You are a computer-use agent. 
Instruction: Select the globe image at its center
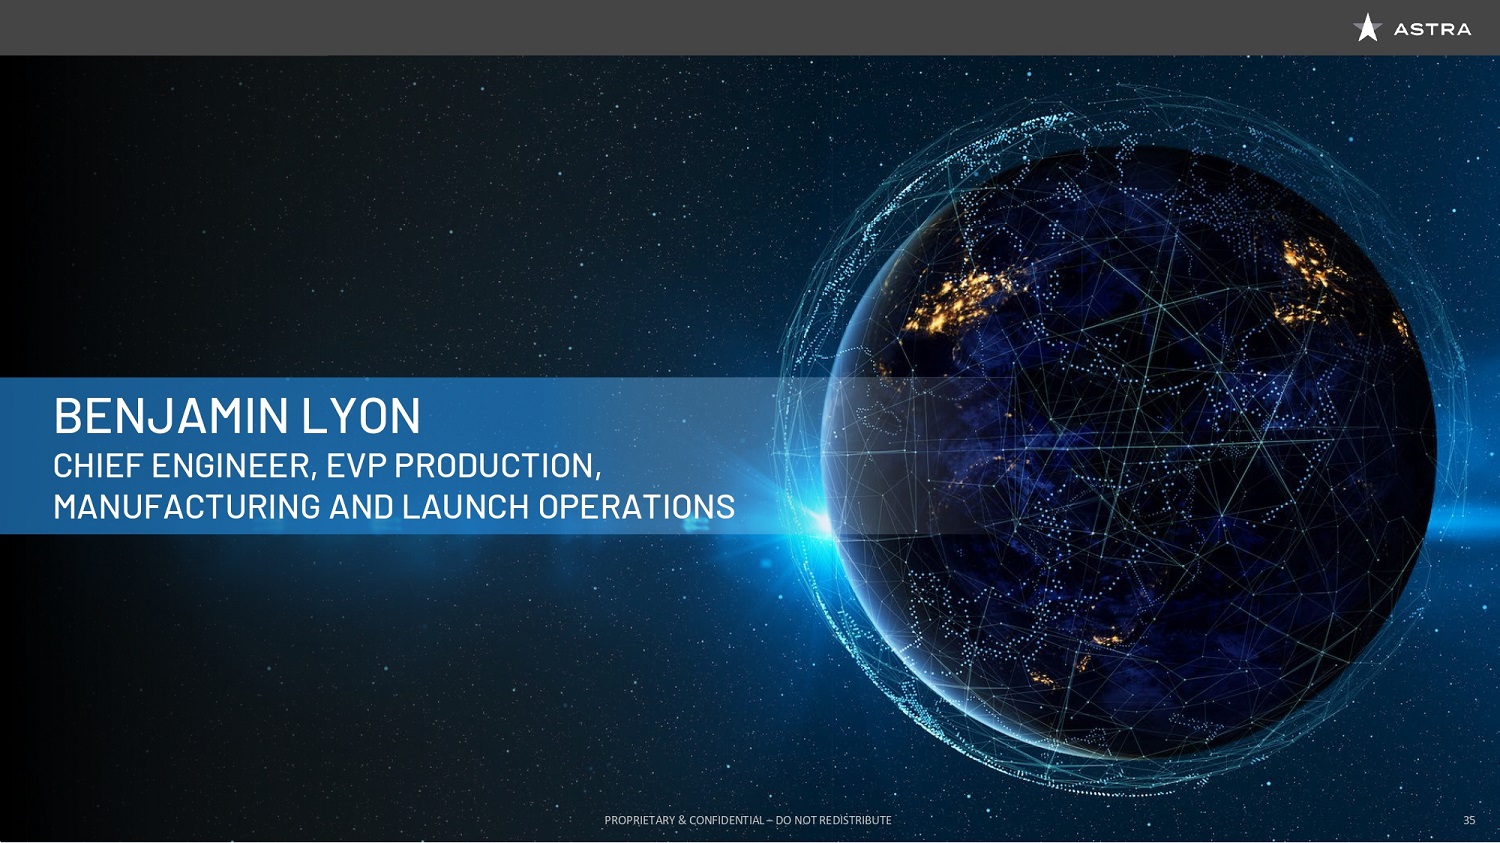pos(1128,450)
